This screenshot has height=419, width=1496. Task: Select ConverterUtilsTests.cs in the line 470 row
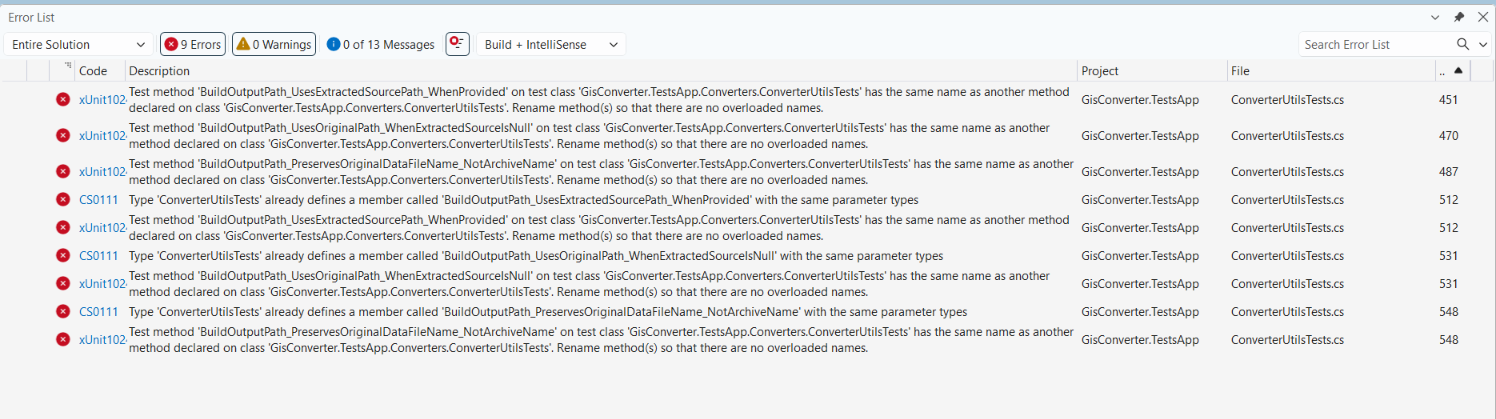coord(1287,136)
